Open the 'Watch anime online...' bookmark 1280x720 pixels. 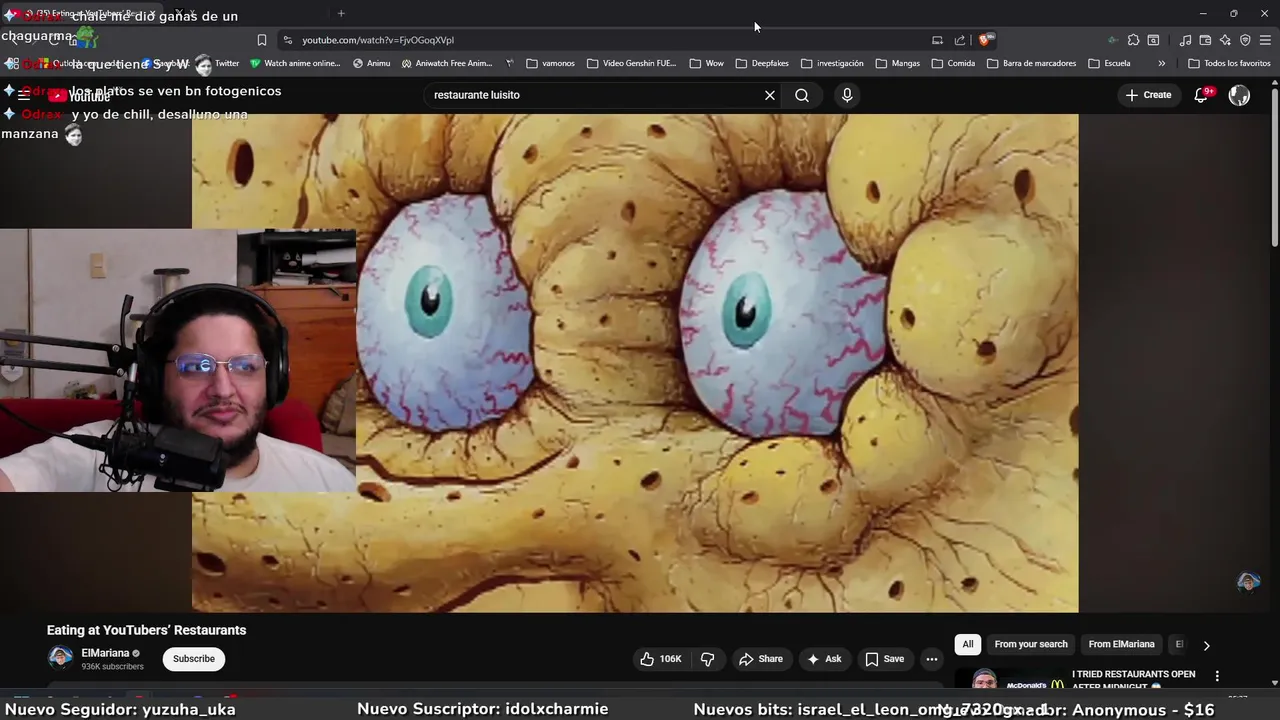(295, 63)
